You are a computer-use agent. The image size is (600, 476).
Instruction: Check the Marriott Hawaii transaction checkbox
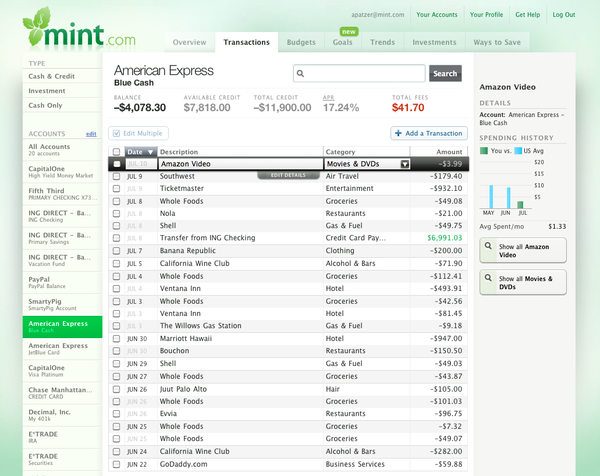click(x=117, y=339)
